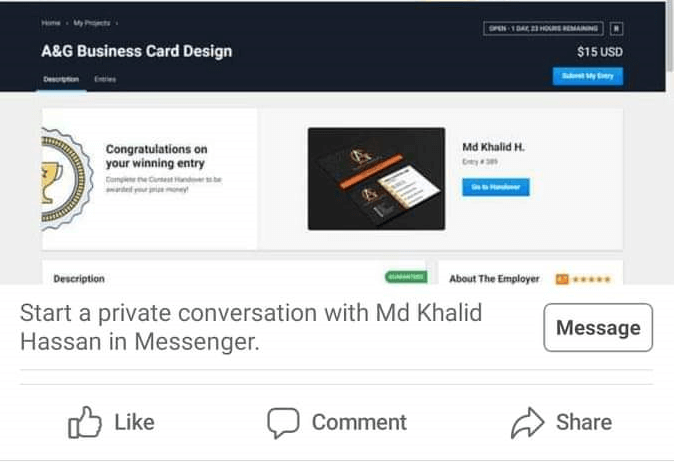Click the Go to Handover button
This screenshot has height=465, width=674.
click(x=496, y=187)
